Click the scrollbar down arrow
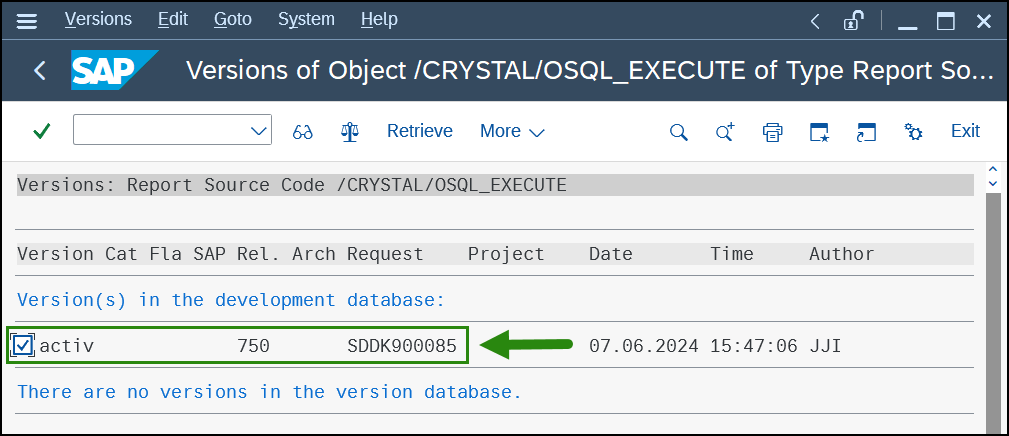 click(x=994, y=184)
